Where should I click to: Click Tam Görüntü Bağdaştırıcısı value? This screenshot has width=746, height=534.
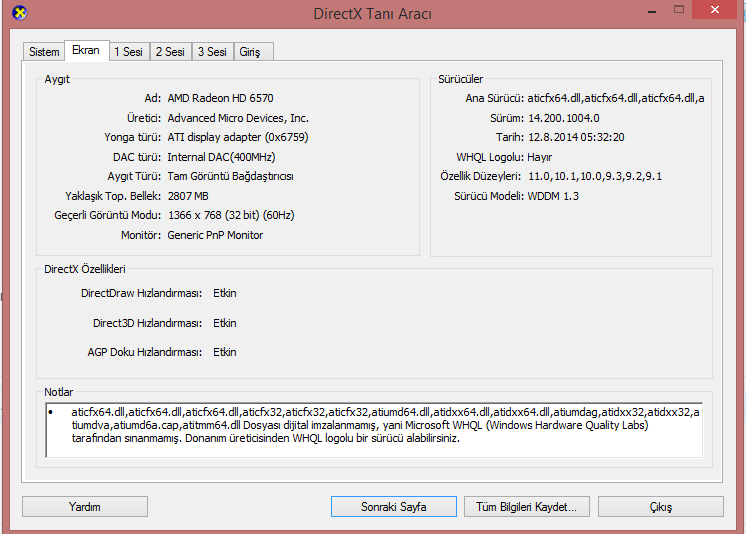pos(230,176)
